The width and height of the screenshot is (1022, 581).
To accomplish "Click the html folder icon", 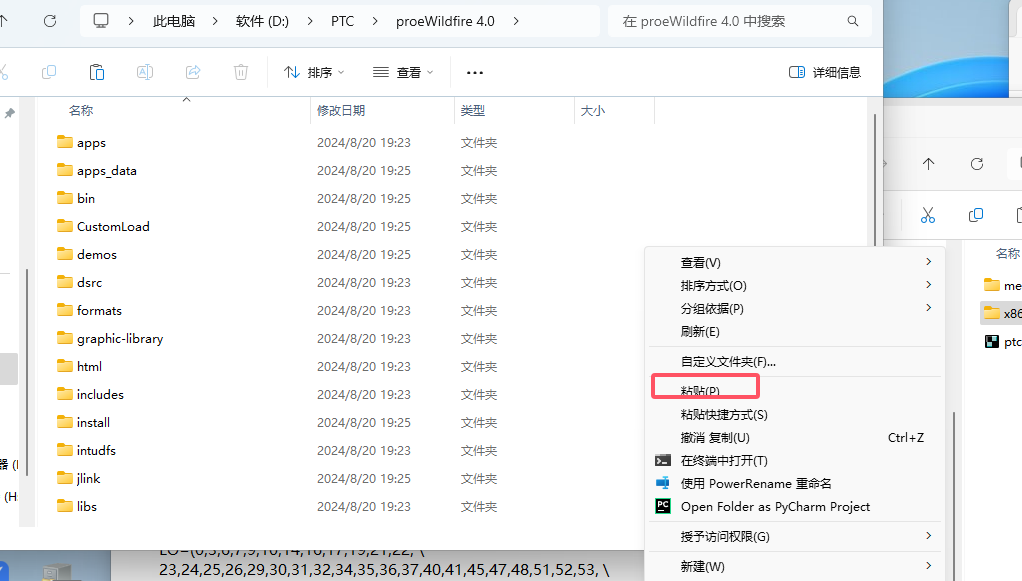I will 65,366.
